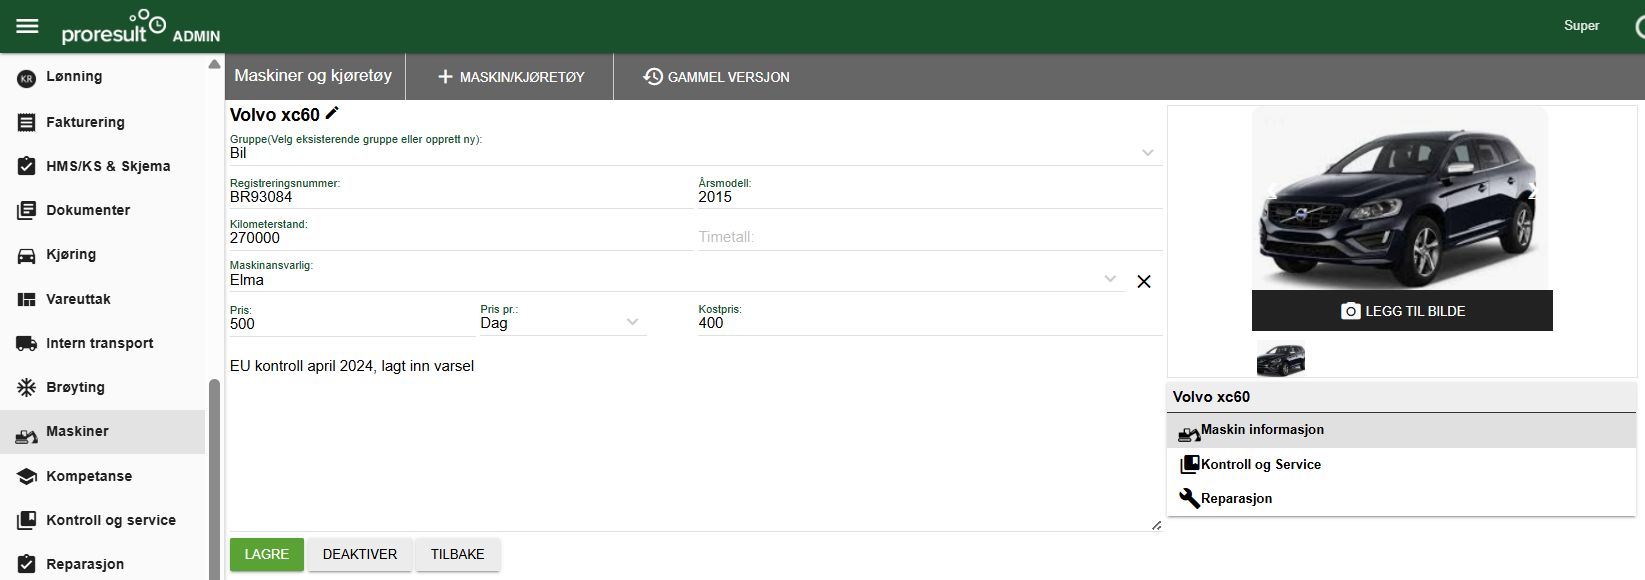
Task: Open the hamburger menu
Action: tap(27, 26)
